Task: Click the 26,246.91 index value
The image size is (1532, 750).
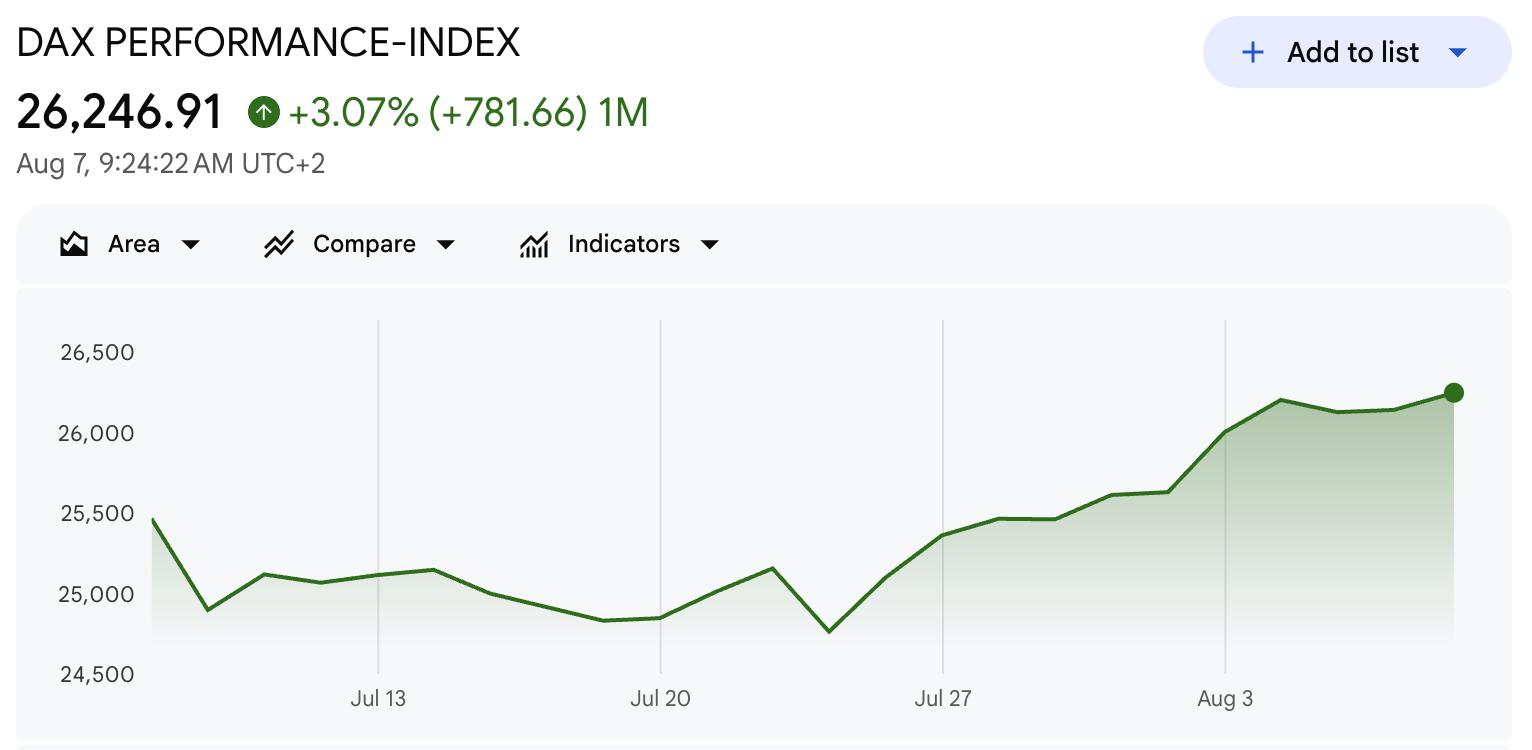Action: (x=120, y=112)
